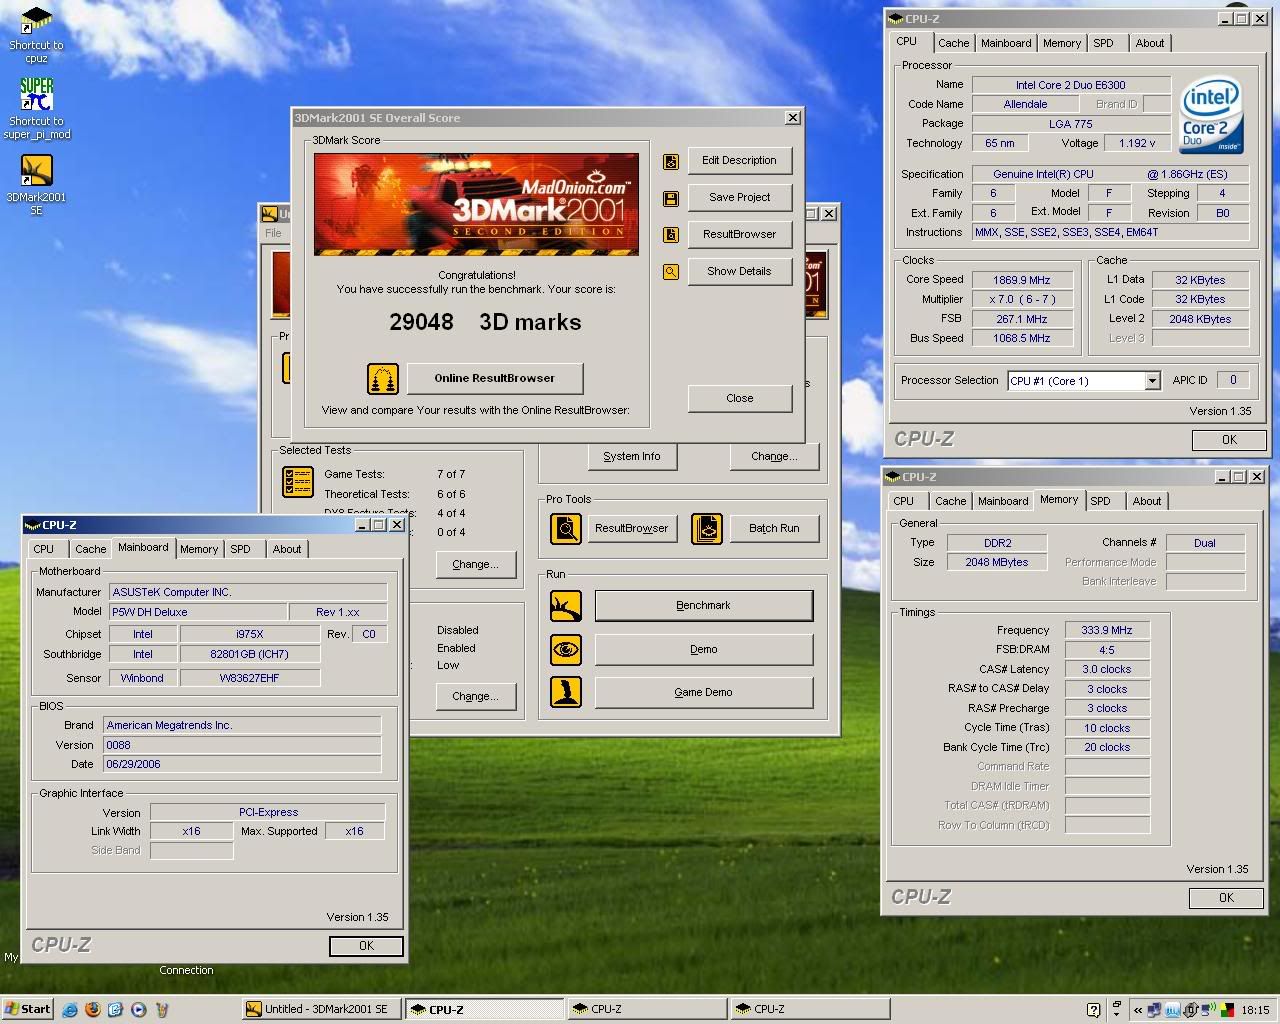Close the Overall Score dialog via Close button
Screen dimensions: 1280x1024
tap(739, 399)
